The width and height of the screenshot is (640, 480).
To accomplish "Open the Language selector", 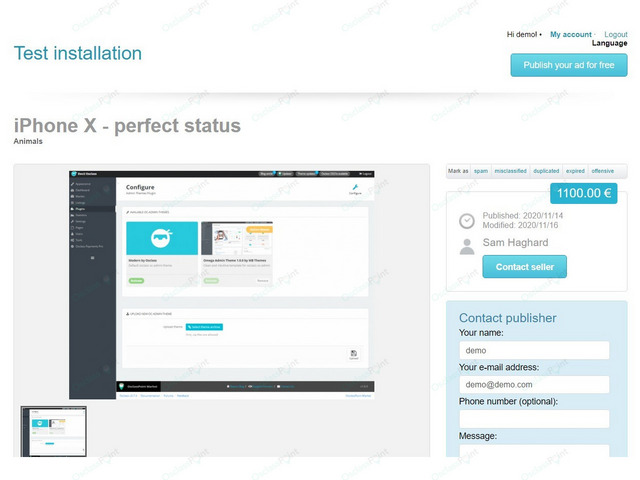I will (609, 43).
